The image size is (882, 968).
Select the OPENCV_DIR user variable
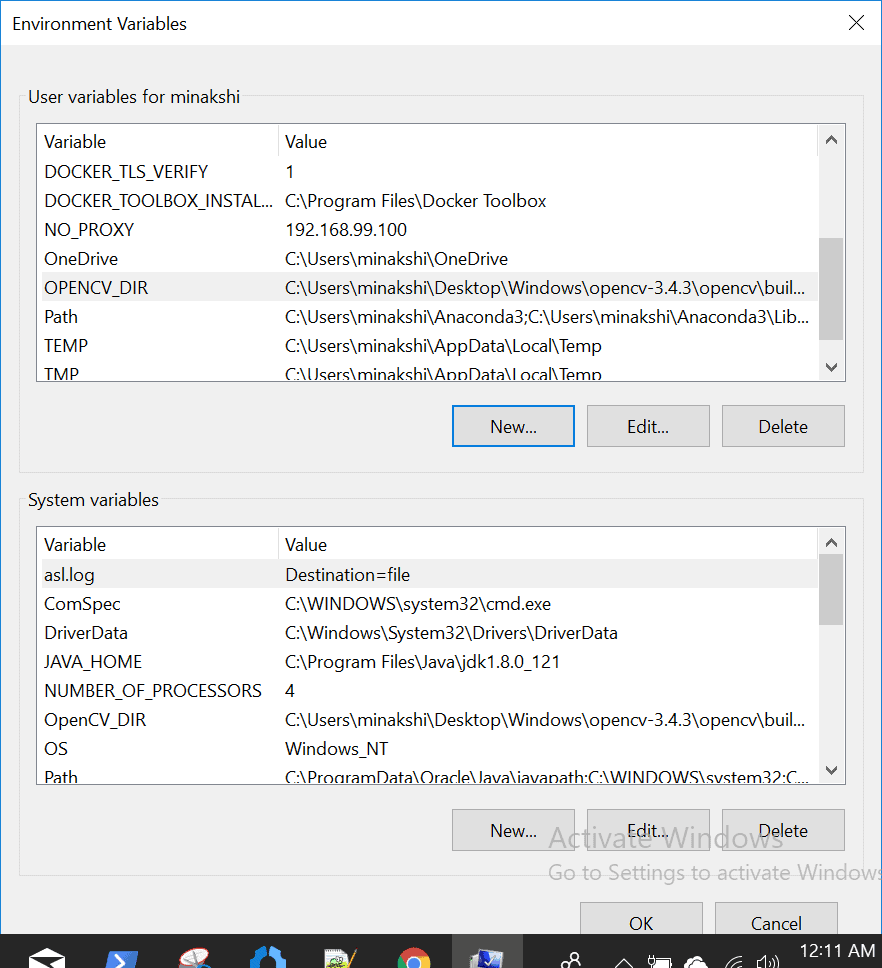click(430, 287)
